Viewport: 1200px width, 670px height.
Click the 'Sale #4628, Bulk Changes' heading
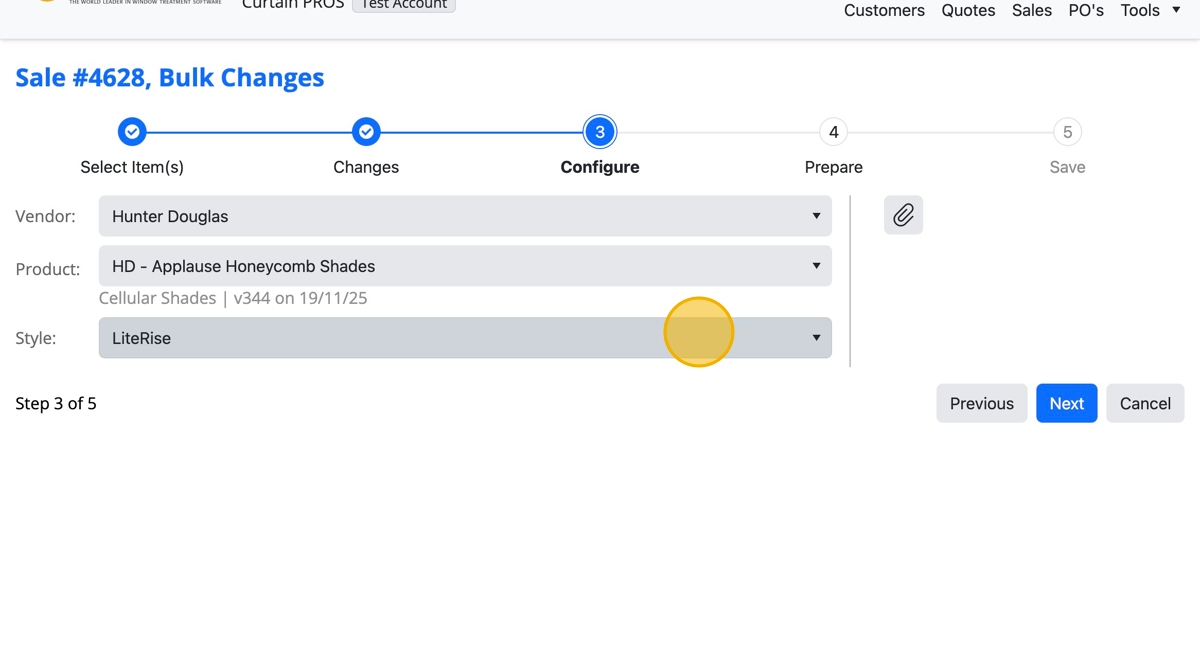click(x=170, y=78)
